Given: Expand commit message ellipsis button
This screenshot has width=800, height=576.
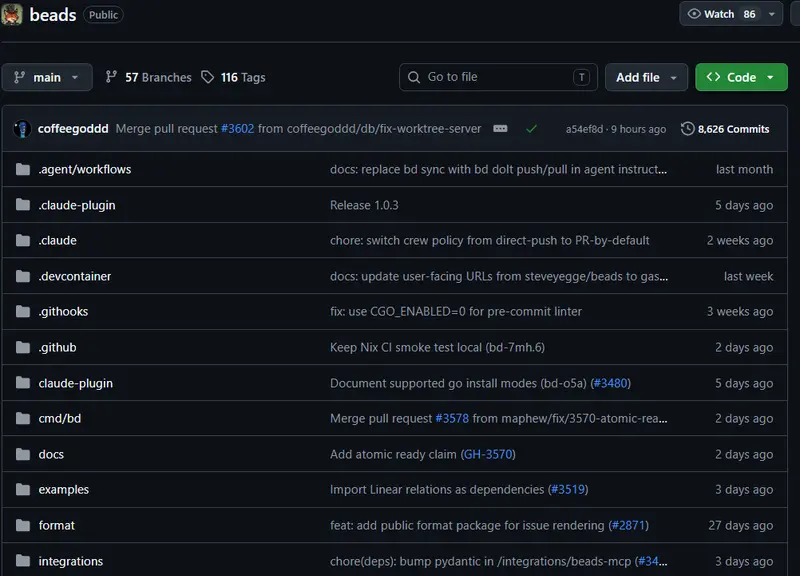Looking at the screenshot, I should pyautogui.click(x=500, y=129).
